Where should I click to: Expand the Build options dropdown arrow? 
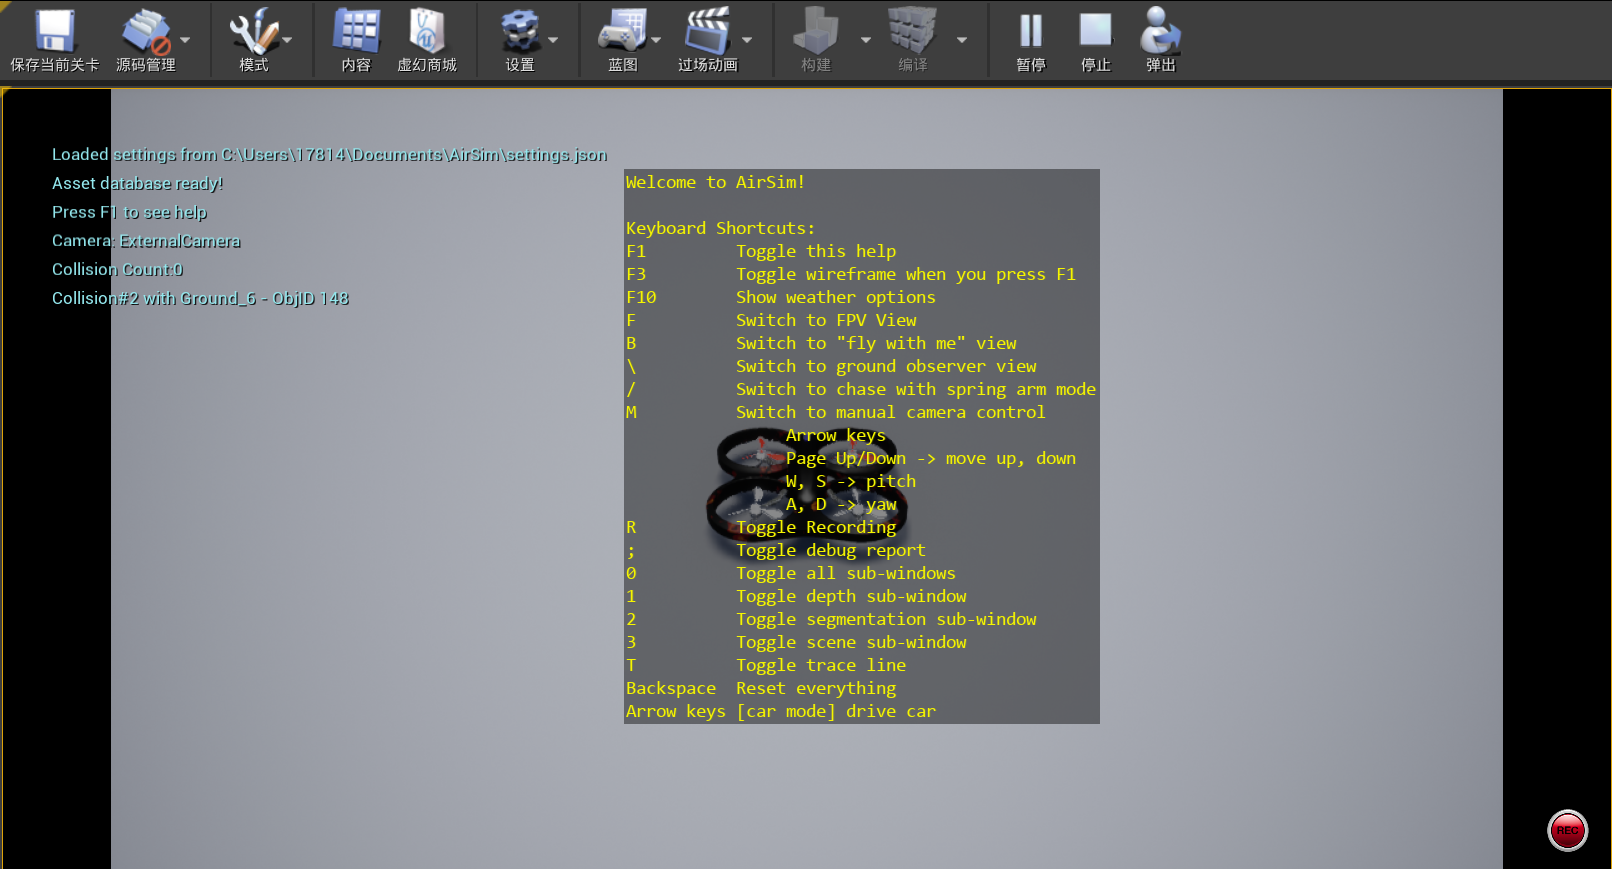[x=866, y=40]
